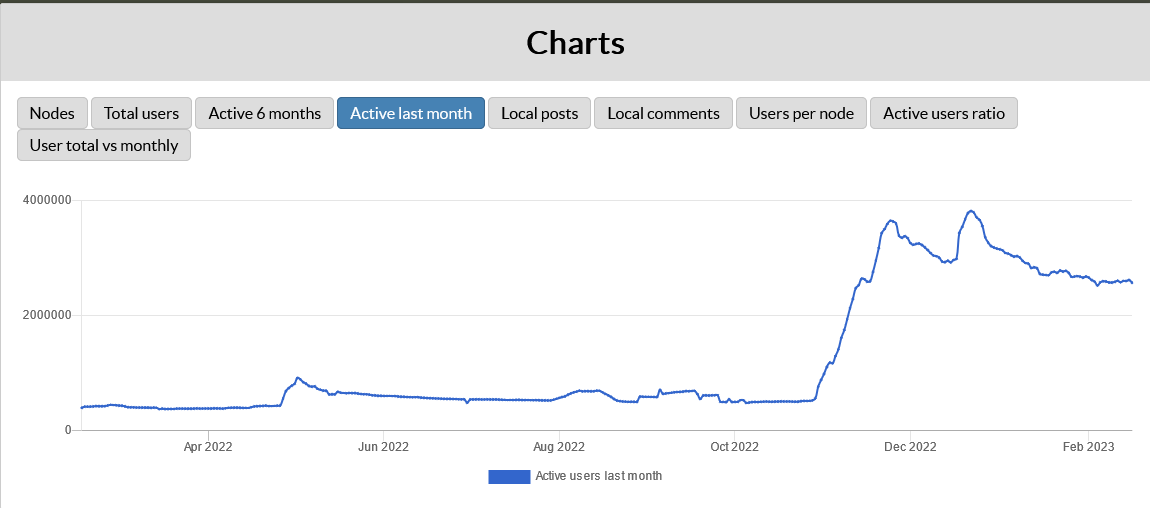
Task: Toggle the 'Active users last month' legend label
Action: [x=598, y=476]
